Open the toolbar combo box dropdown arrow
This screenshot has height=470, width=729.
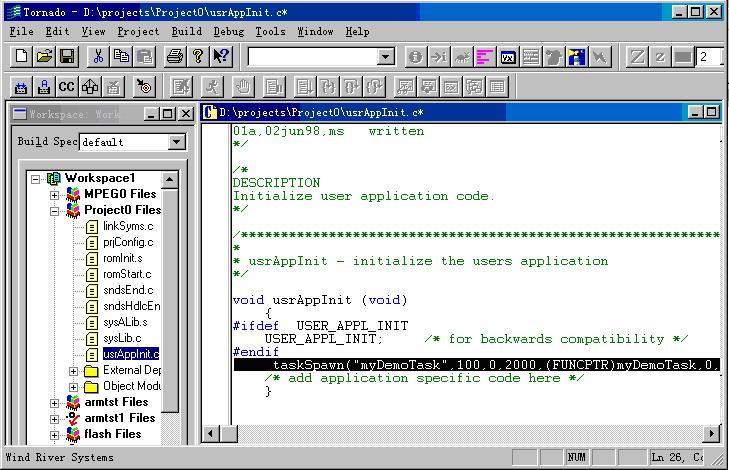pyautogui.click(x=385, y=57)
